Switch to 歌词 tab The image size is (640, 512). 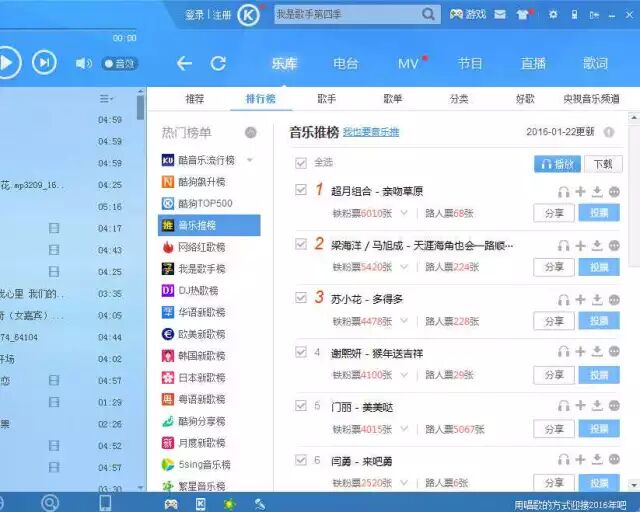point(595,64)
